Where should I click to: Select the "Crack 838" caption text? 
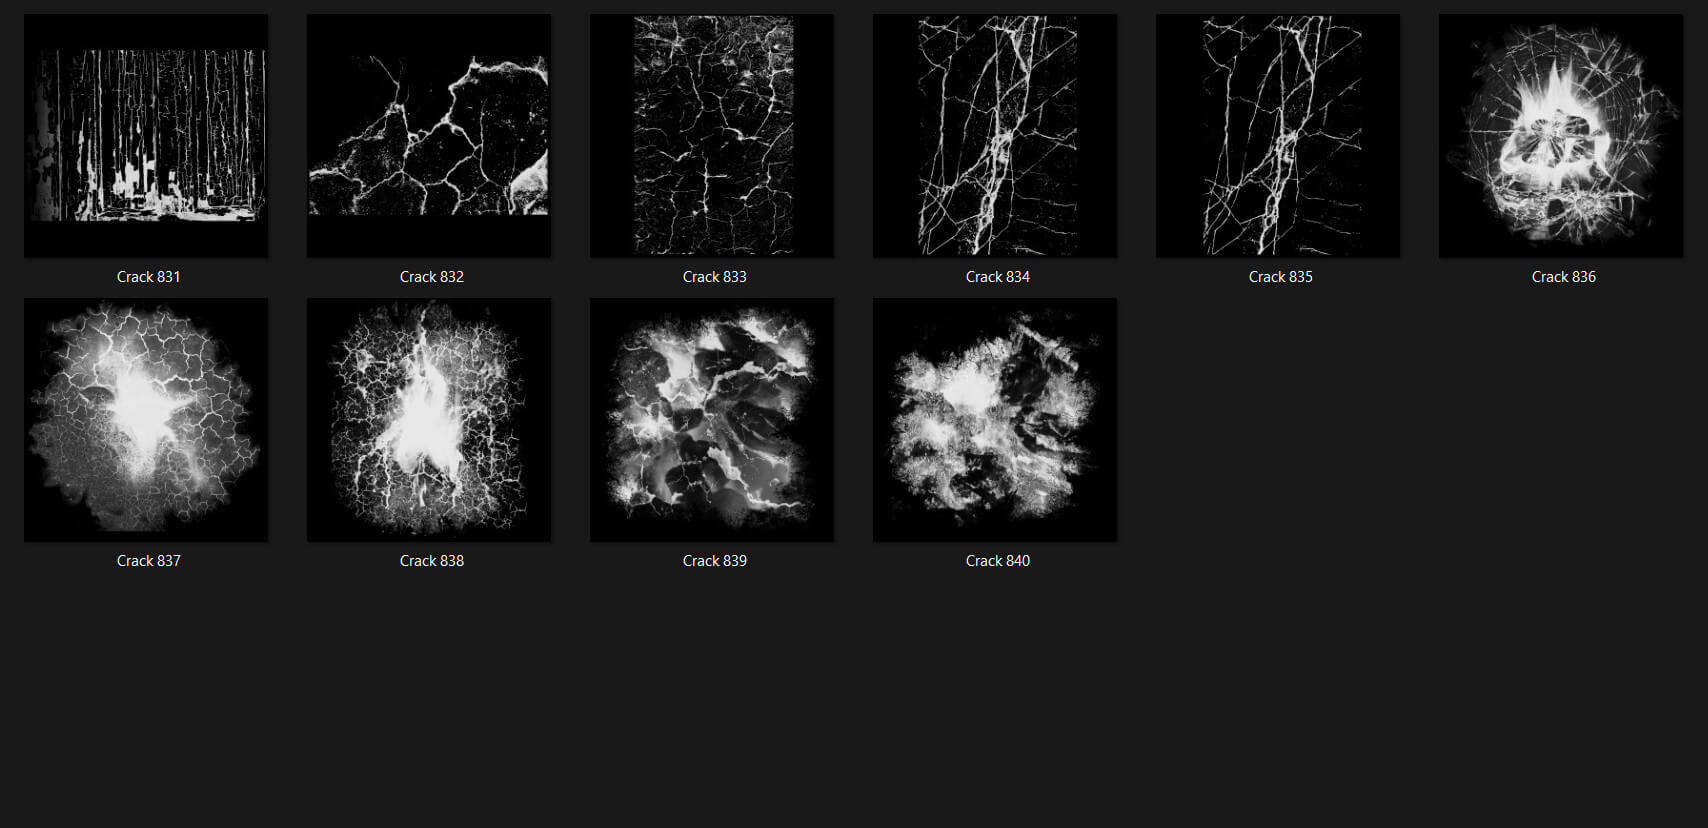tap(432, 561)
